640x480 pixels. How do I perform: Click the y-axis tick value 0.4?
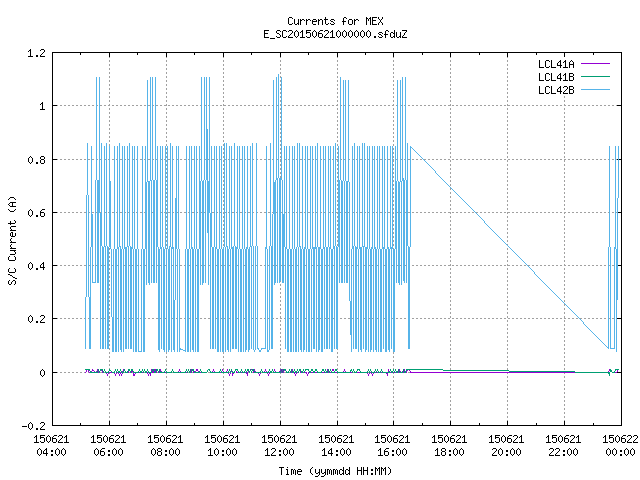pos(36,266)
